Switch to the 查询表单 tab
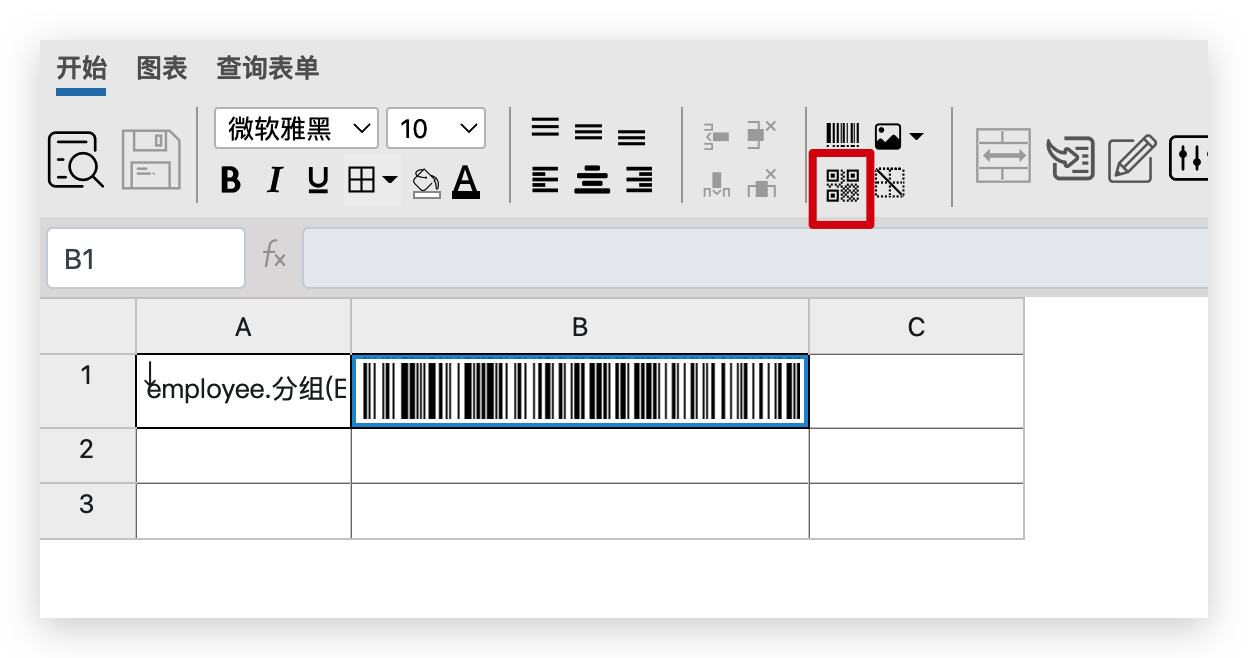 tap(268, 68)
